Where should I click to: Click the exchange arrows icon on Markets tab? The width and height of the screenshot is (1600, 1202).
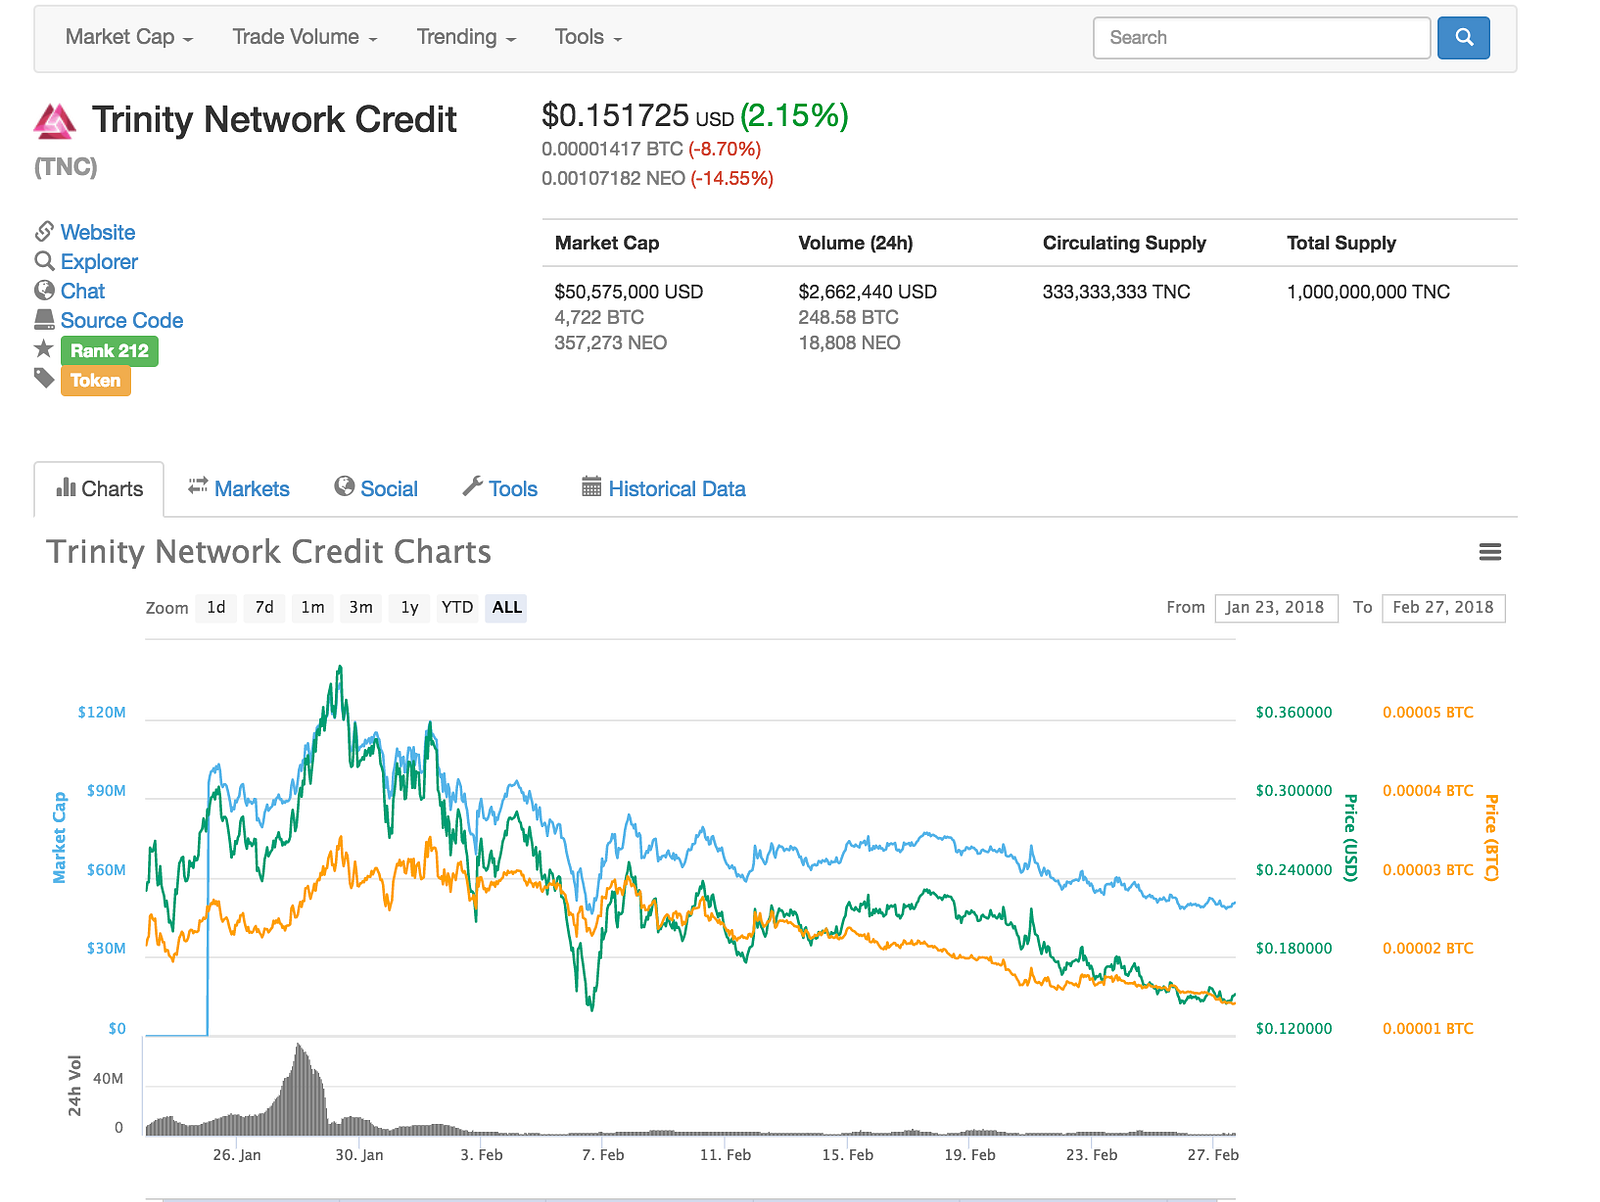[x=198, y=486]
